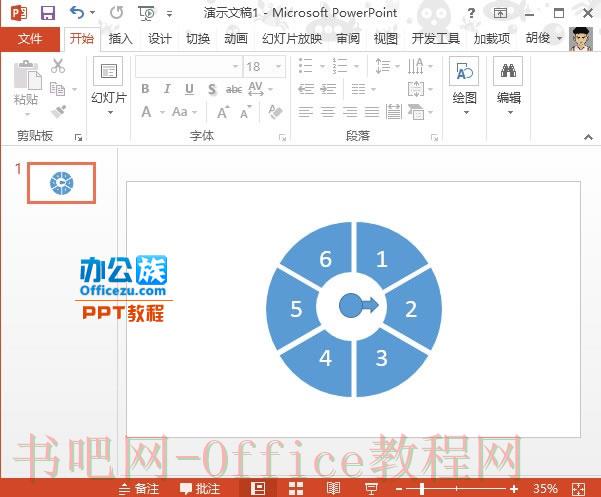Viewport: 601px width, 497px height.
Task: Click the Undo arrow icon
Action: coord(78,13)
